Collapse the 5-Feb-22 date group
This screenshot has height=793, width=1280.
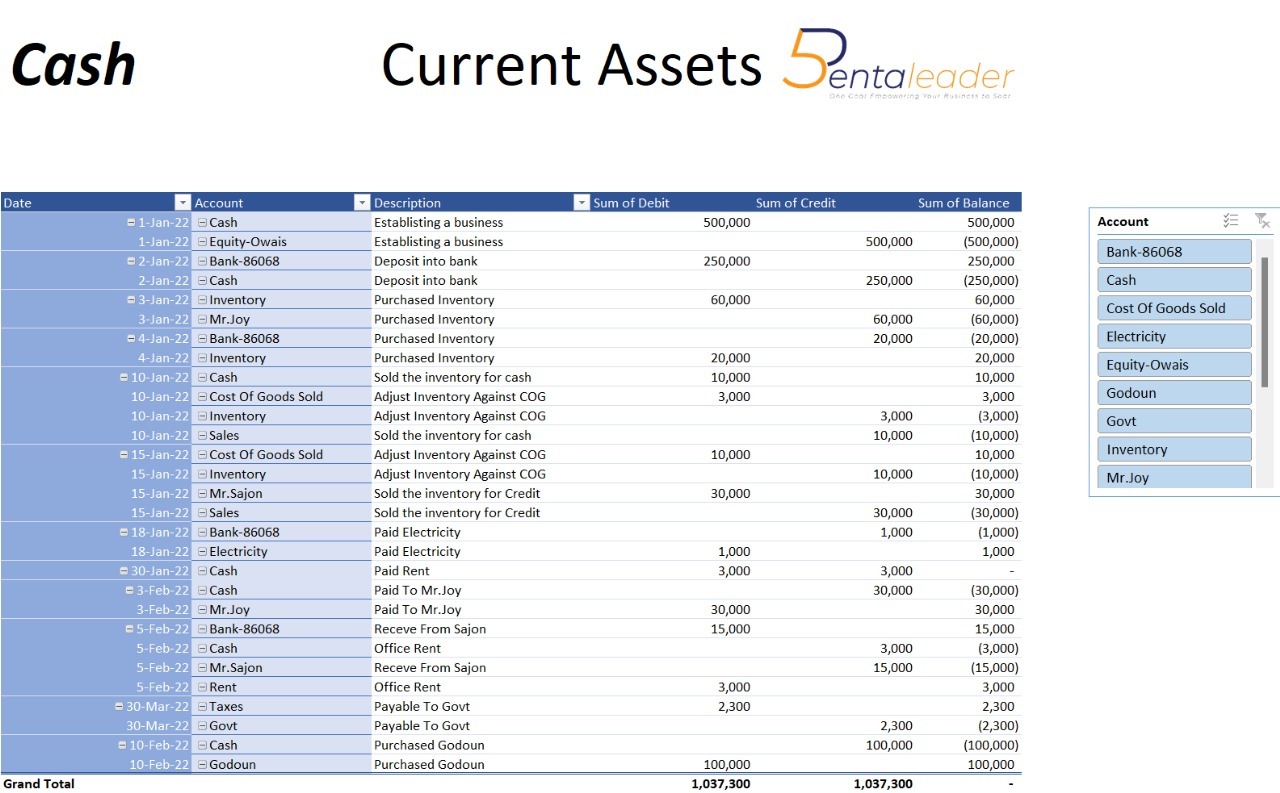click(x=130, y=630)
